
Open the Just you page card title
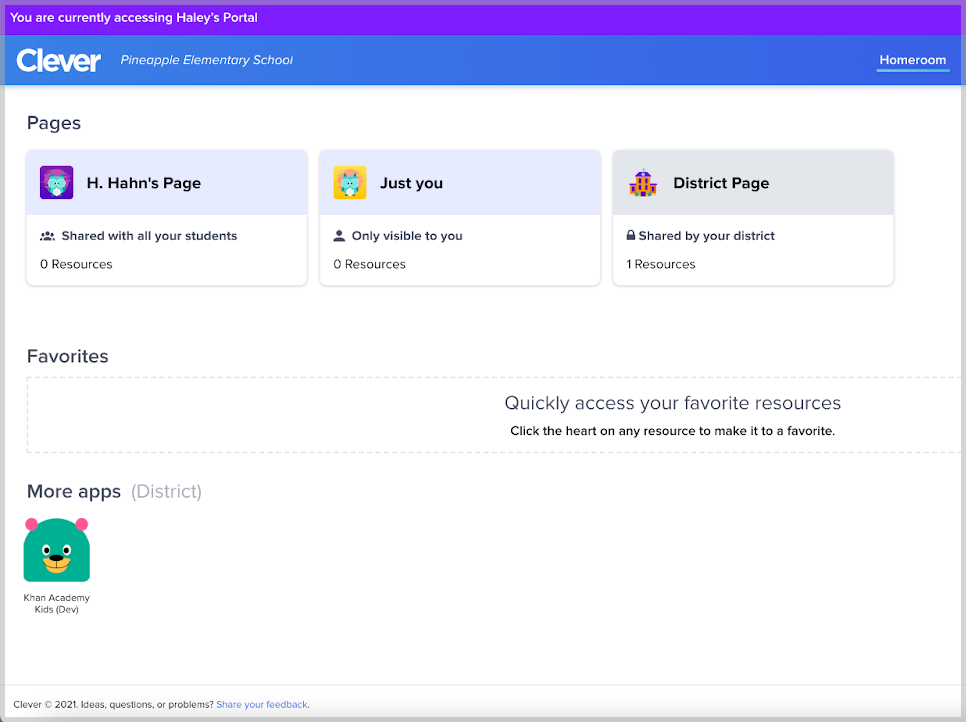coord(411,183)
